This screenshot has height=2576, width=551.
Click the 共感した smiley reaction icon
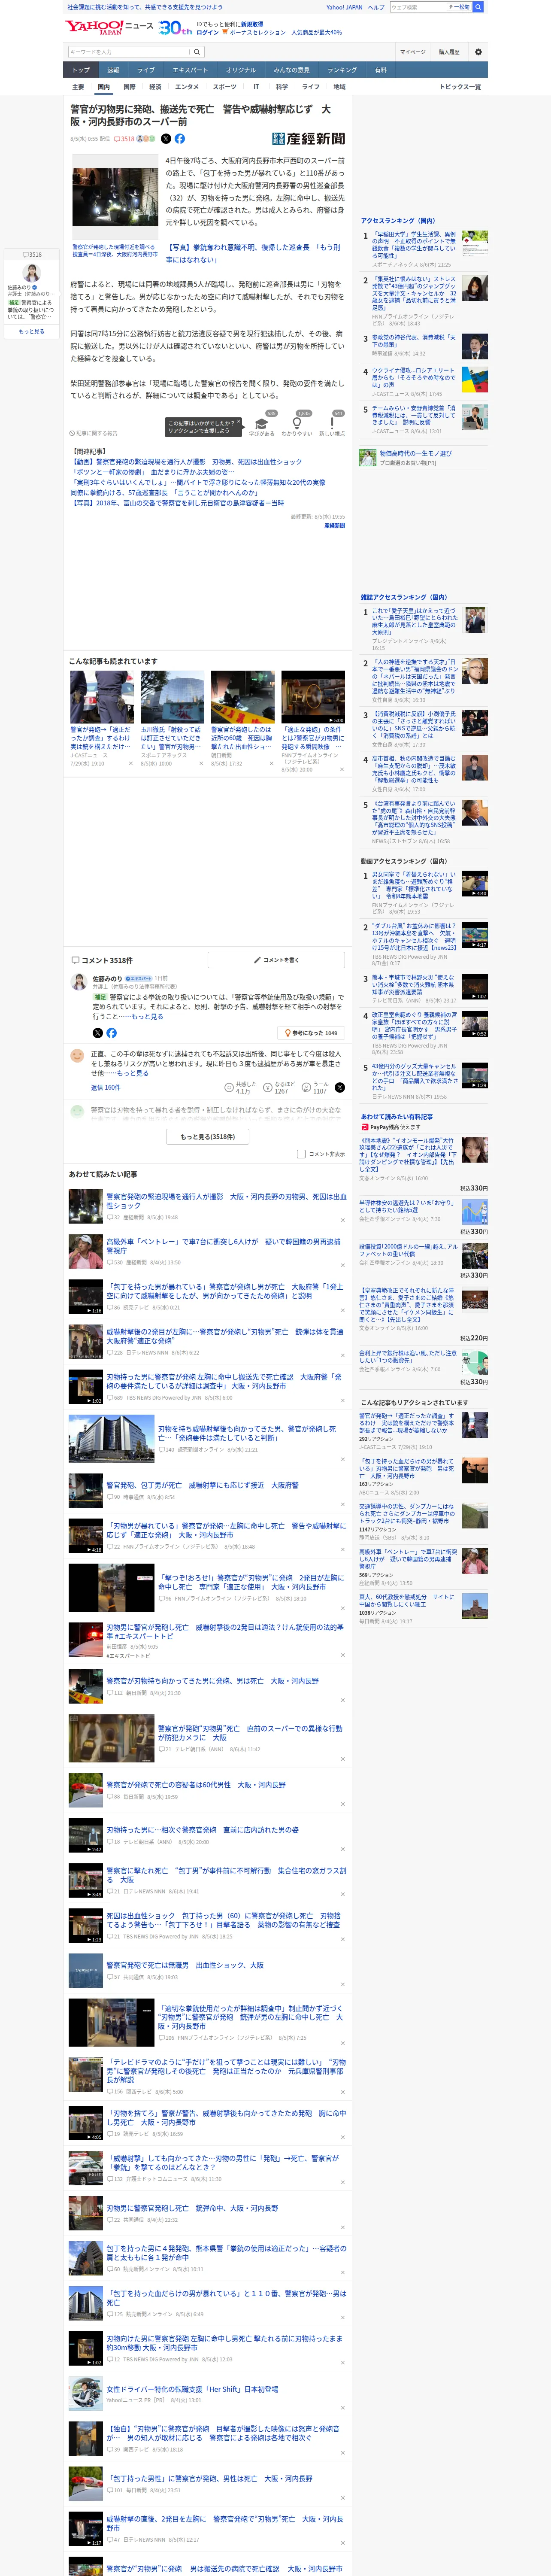point(229,1087)
